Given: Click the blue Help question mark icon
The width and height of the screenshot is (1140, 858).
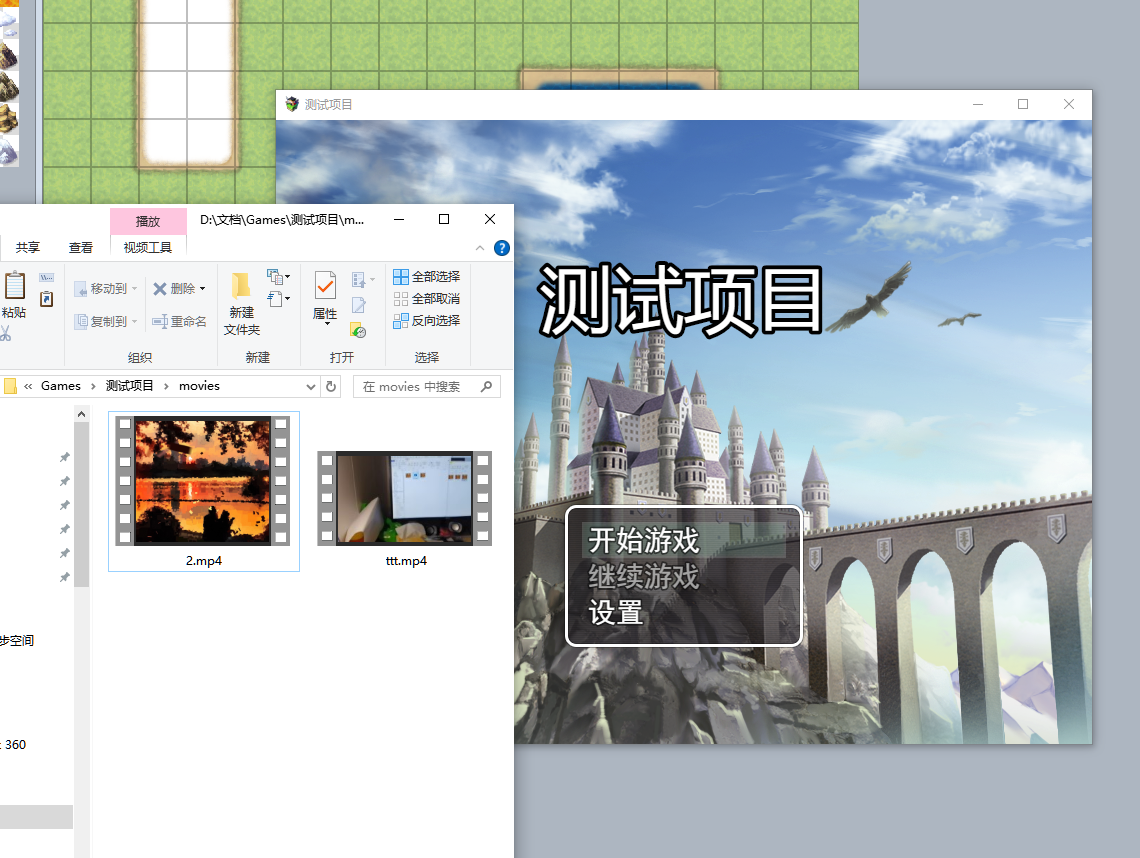Looking at the screenshot, I should [502, 248].
